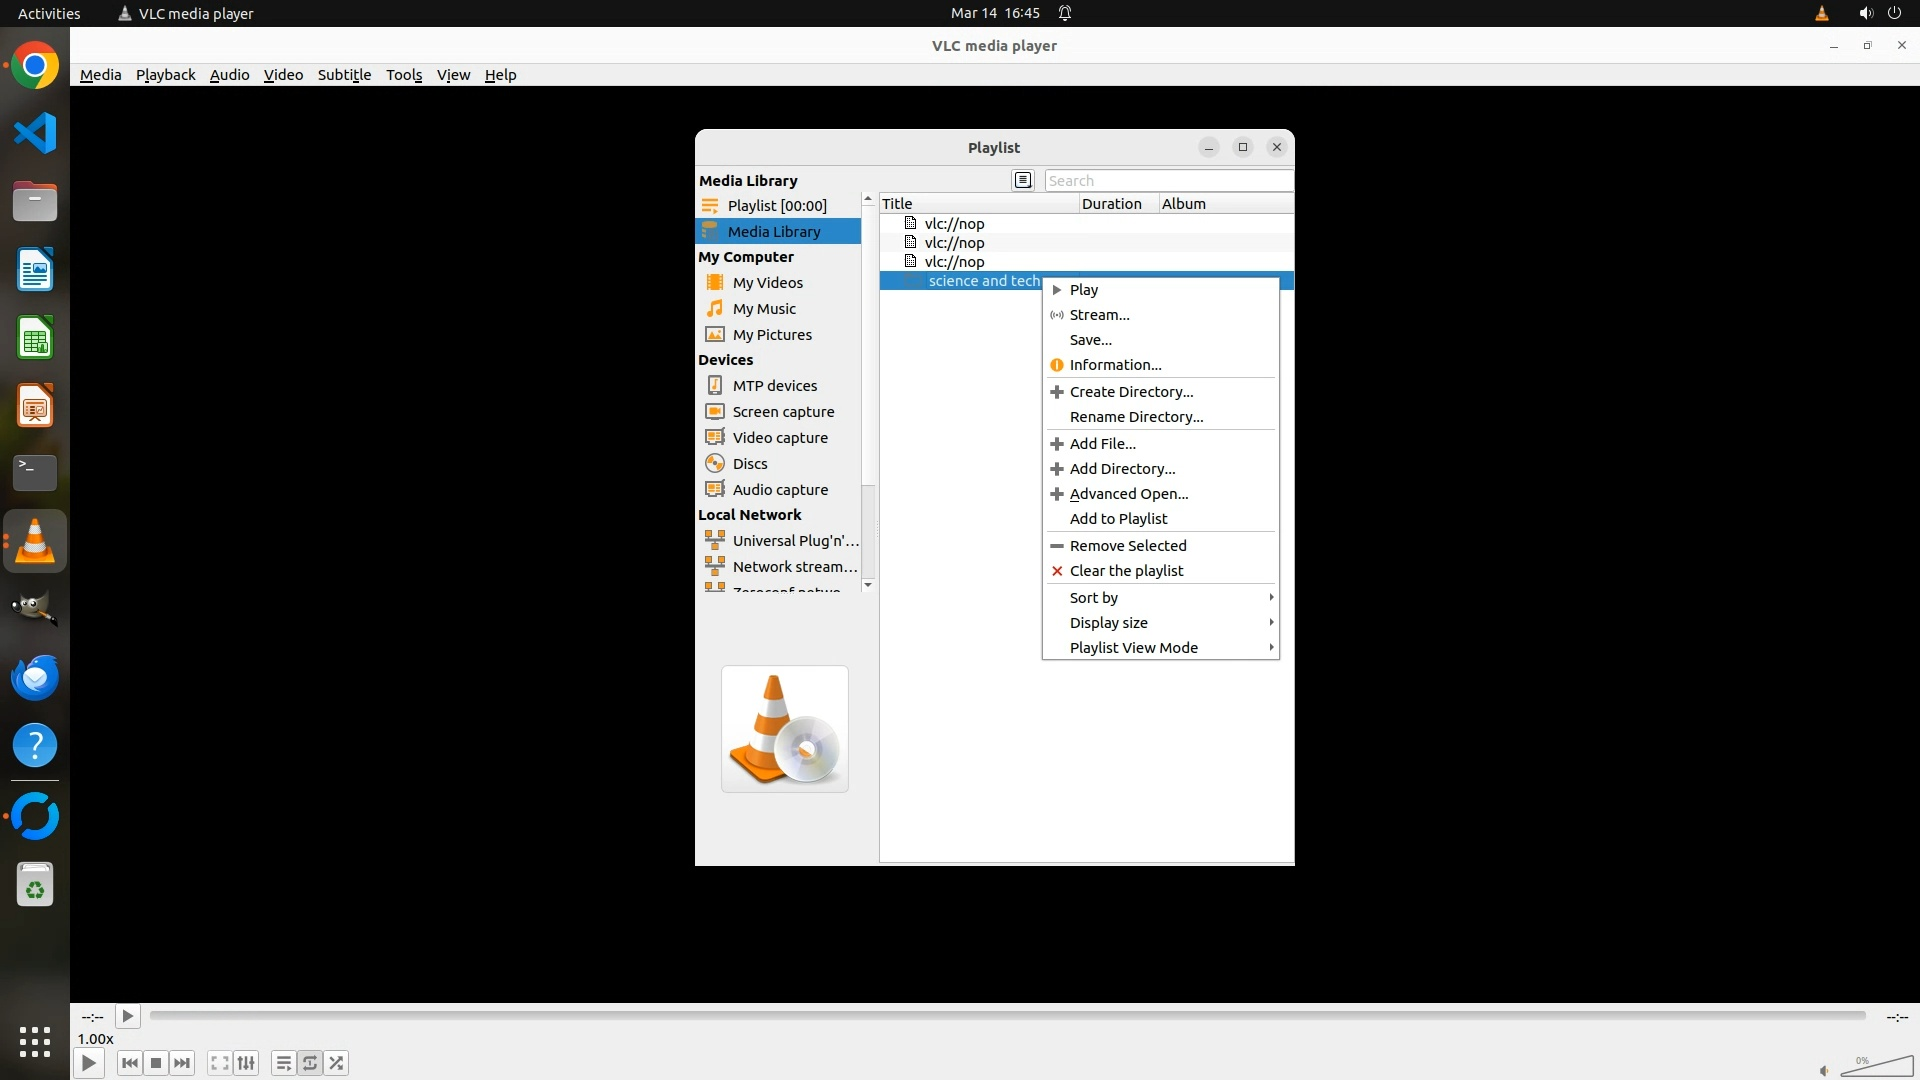Screen dimensions: 1920x1080
Task: Open the Playback menu in menu bar
Action: [x=165, y=75]
